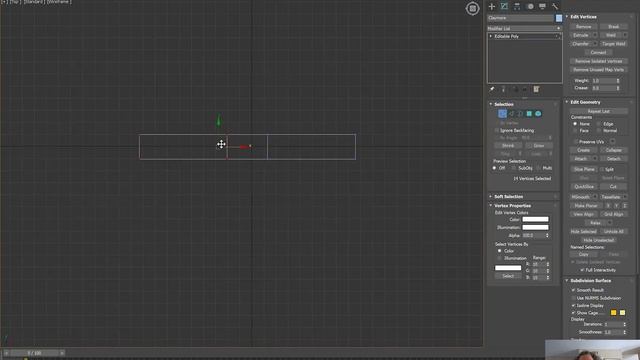Open the object color swatch beside name

[559, 18]
